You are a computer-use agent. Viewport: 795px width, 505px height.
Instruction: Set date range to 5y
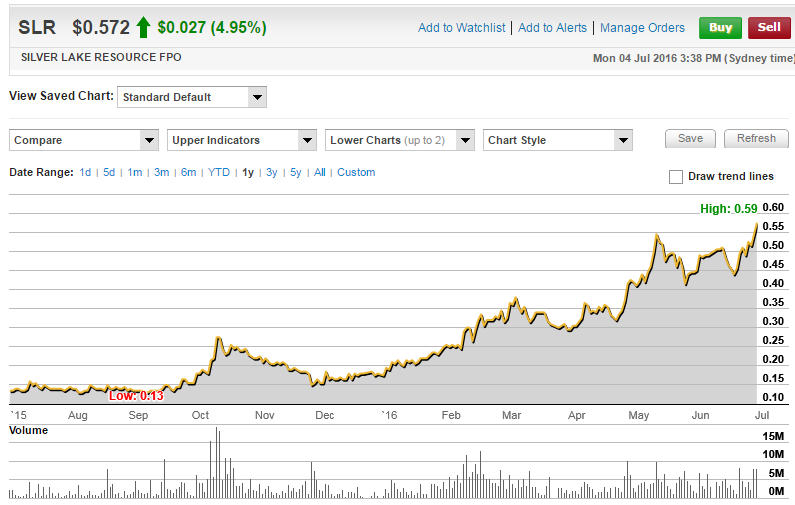point(296,172)
